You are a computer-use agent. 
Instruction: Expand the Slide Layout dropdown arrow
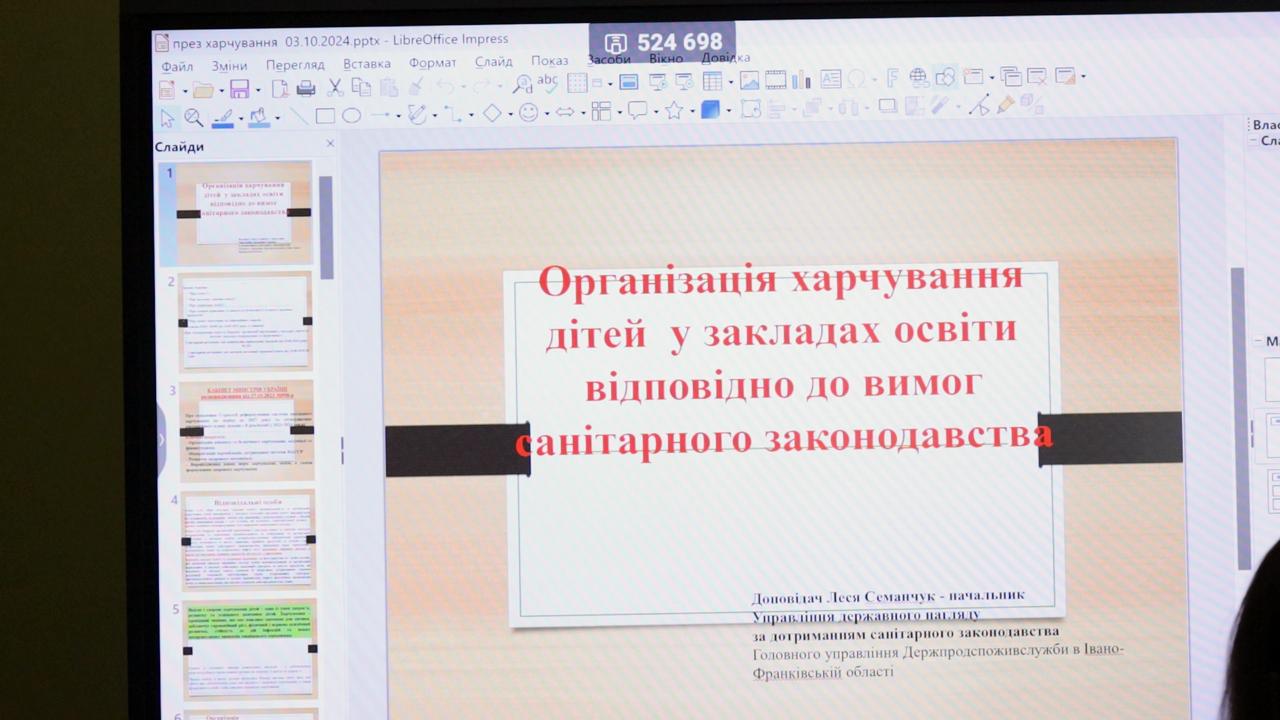pyautogui.click(x=1083, y=76)
